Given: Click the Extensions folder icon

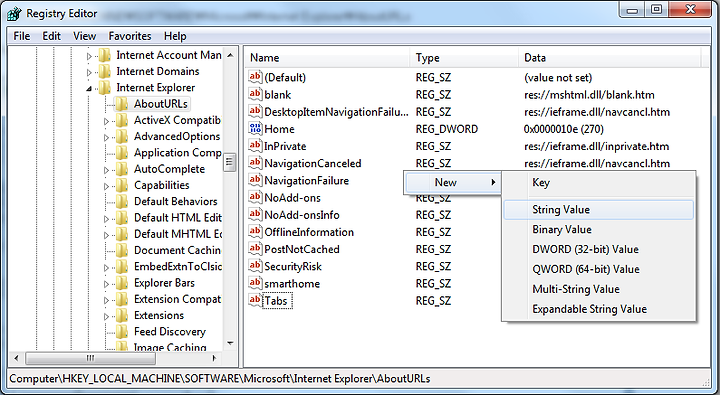Looking at the screenshot, I should tap(122, 315).
